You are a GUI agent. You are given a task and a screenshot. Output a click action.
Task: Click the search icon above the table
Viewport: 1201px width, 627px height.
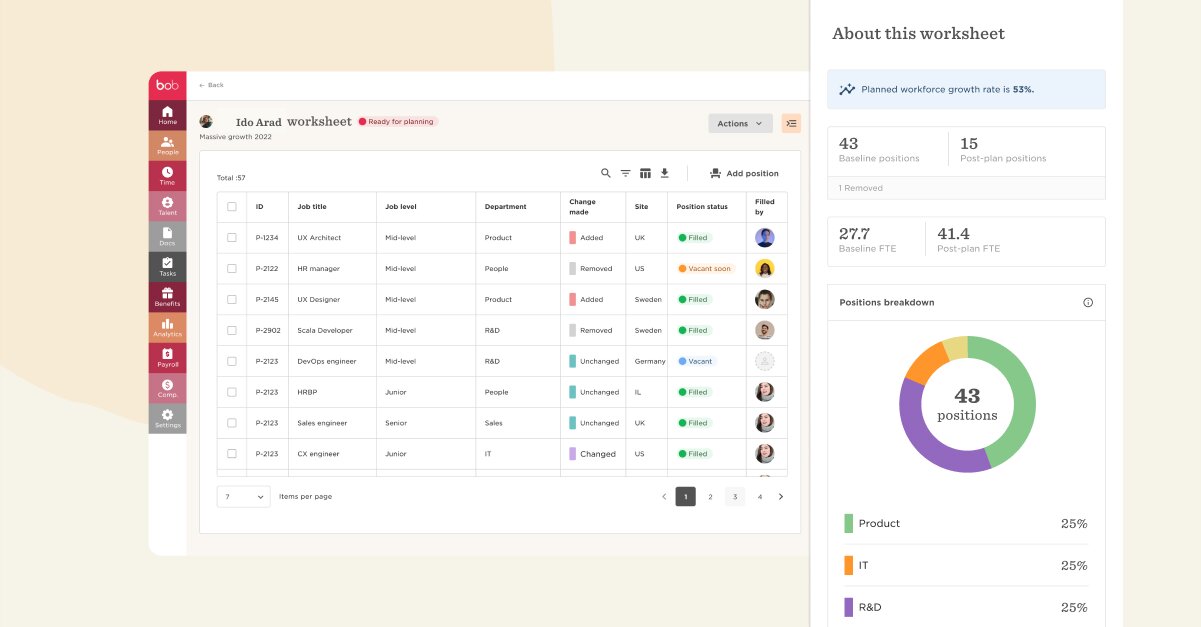605,173
